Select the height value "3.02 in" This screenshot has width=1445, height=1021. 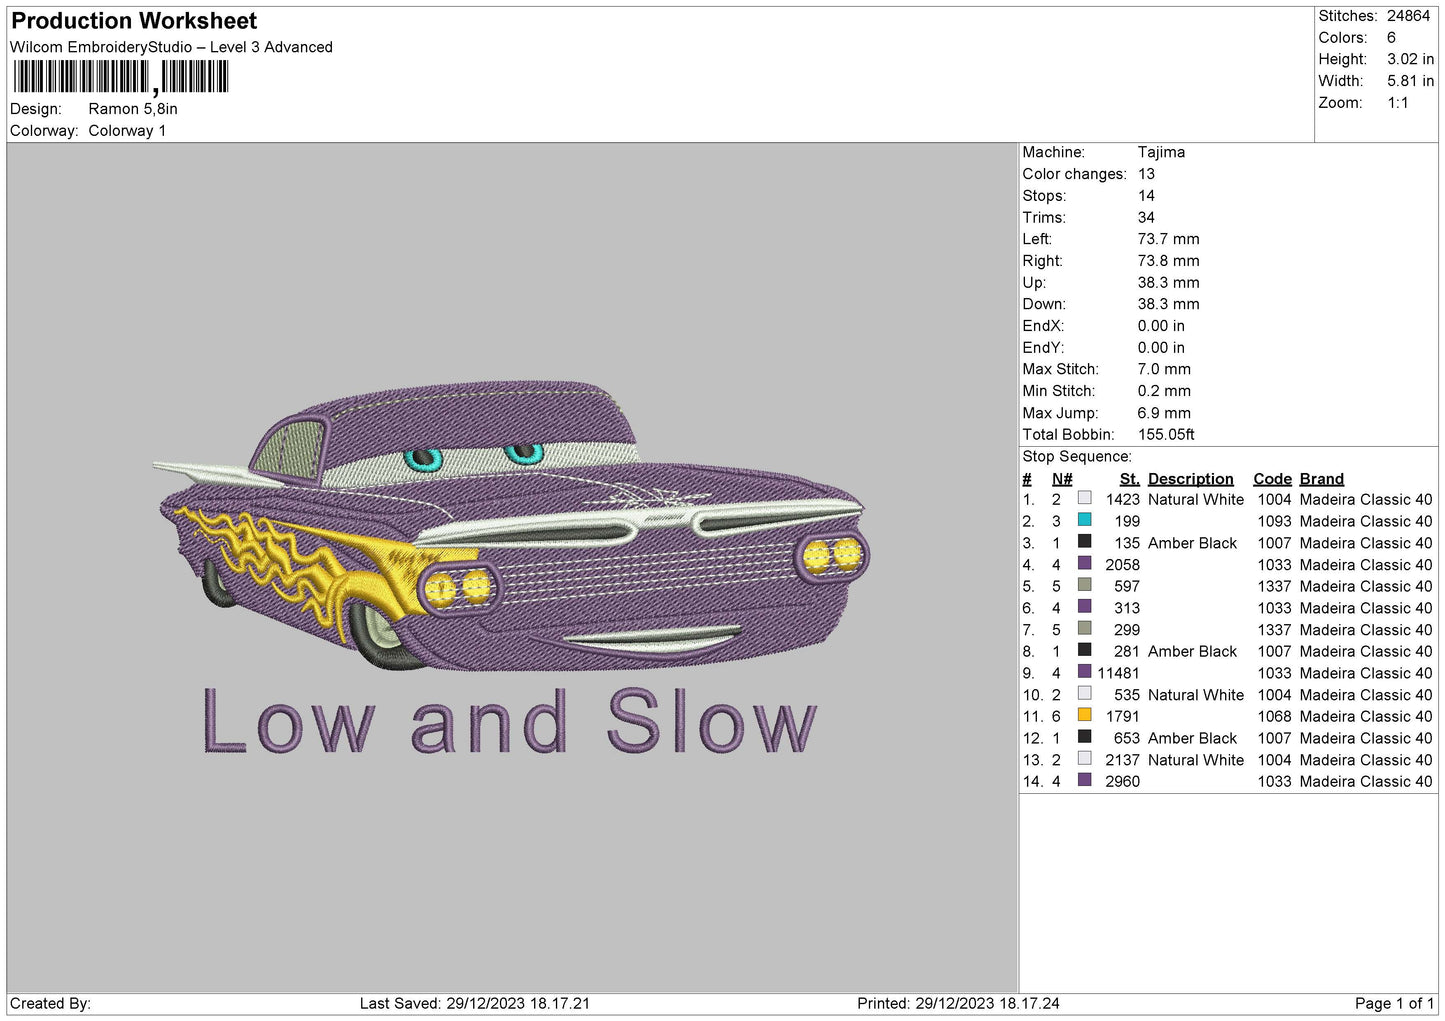(1410, 59)
